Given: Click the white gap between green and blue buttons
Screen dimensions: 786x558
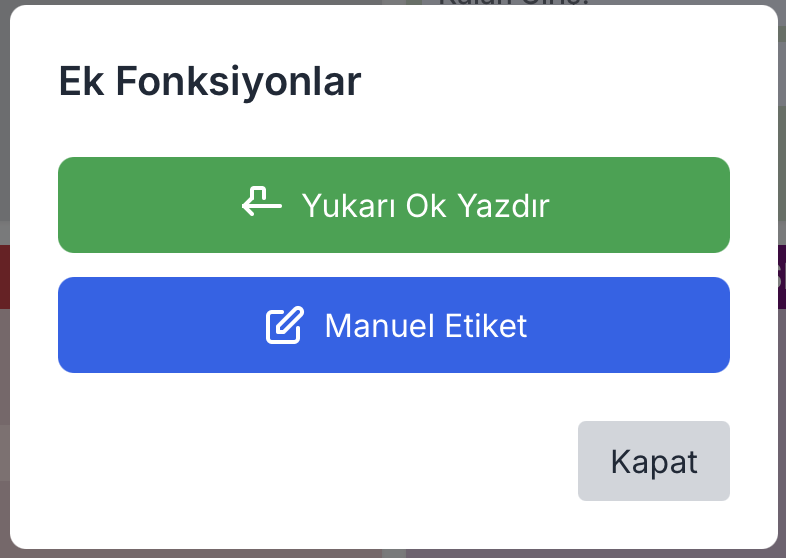Looking at the screenshot, I should coord(394,265).
